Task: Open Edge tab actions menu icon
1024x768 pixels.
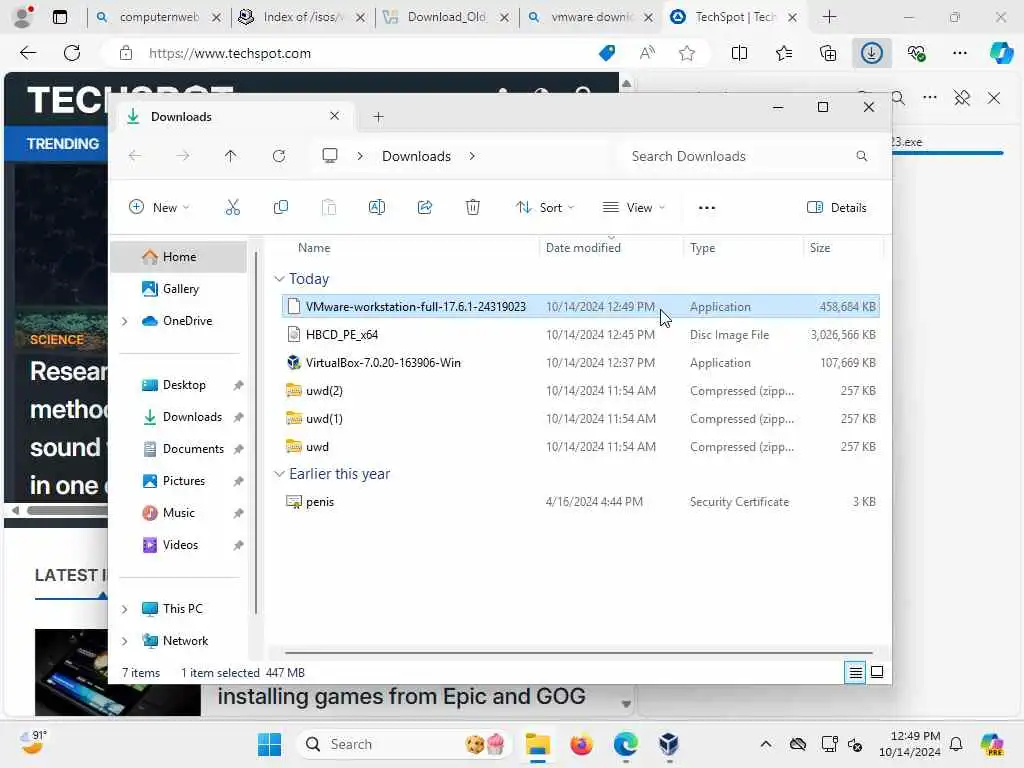Action: click(59, 17)
